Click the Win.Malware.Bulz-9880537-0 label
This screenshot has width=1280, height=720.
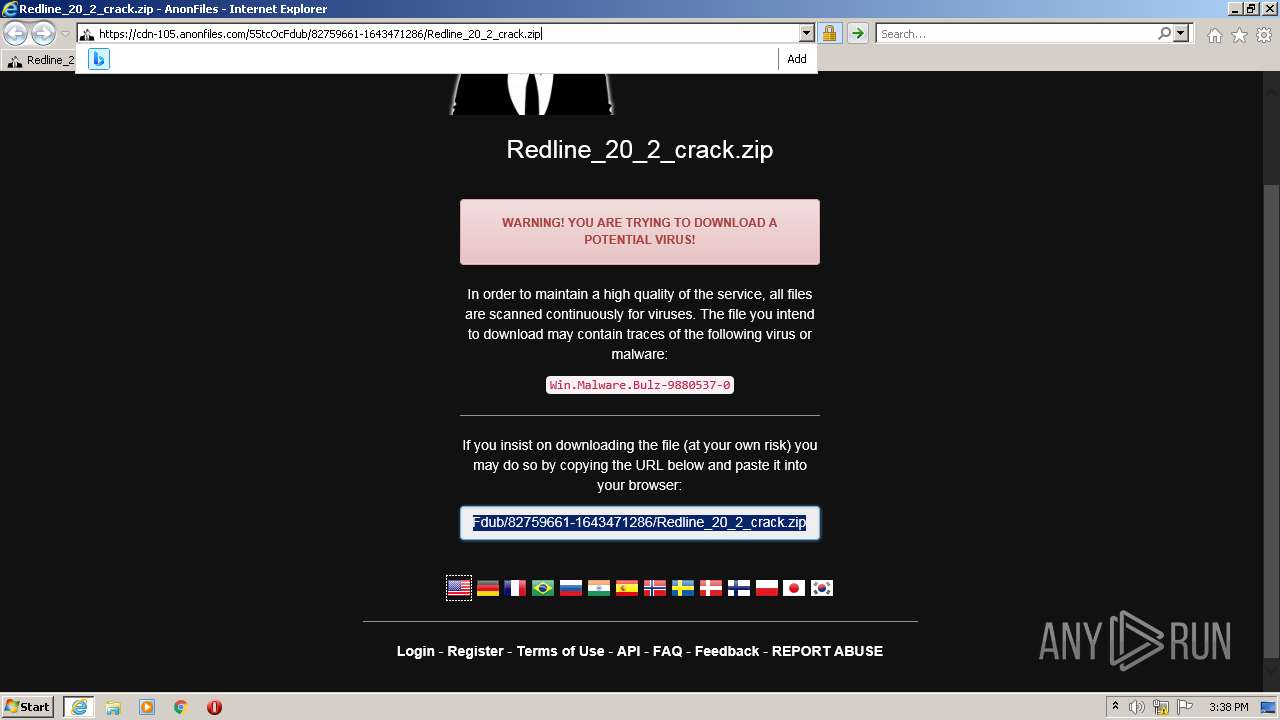pyautogui.click(x=640, y=385)
